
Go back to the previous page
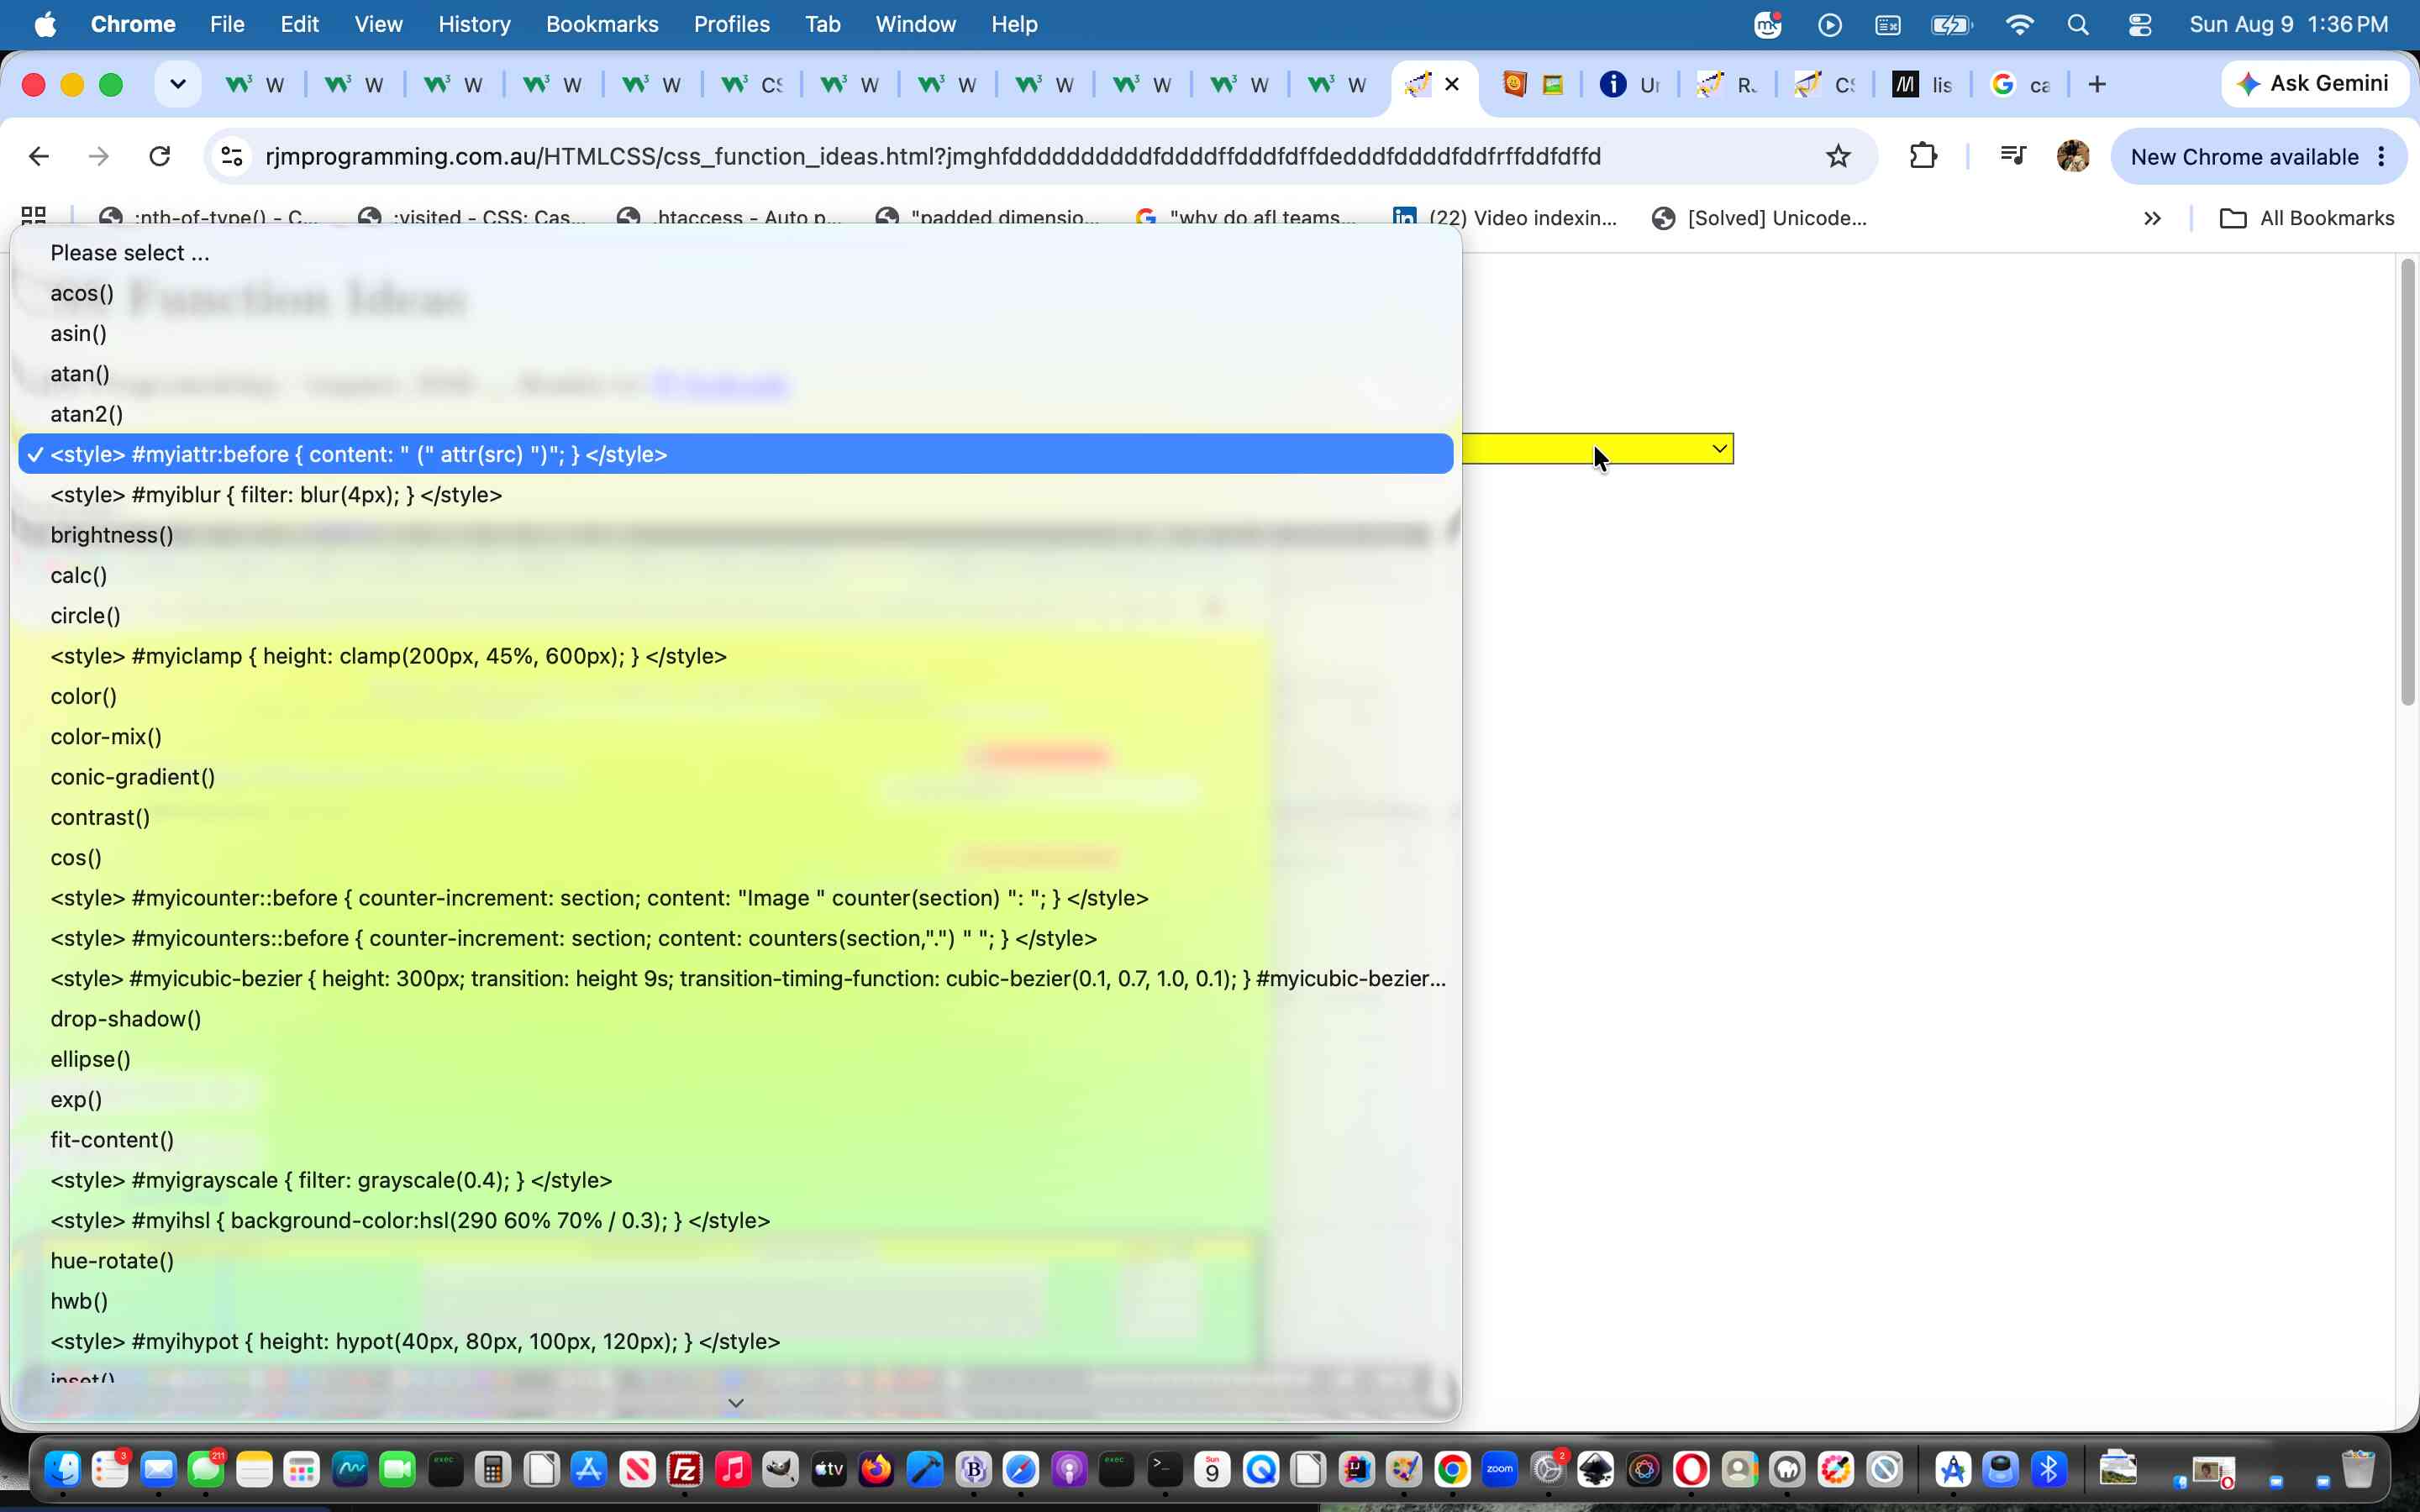tap(39, 156)
